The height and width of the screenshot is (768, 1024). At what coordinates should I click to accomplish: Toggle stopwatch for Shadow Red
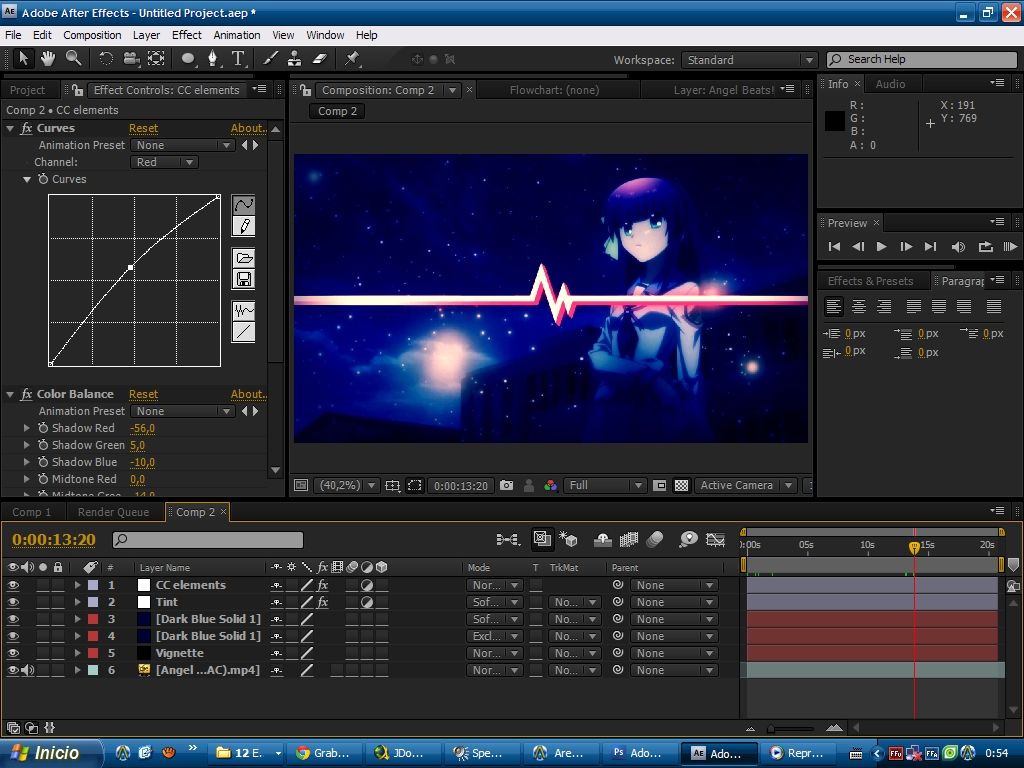click(x=43, y=428)
